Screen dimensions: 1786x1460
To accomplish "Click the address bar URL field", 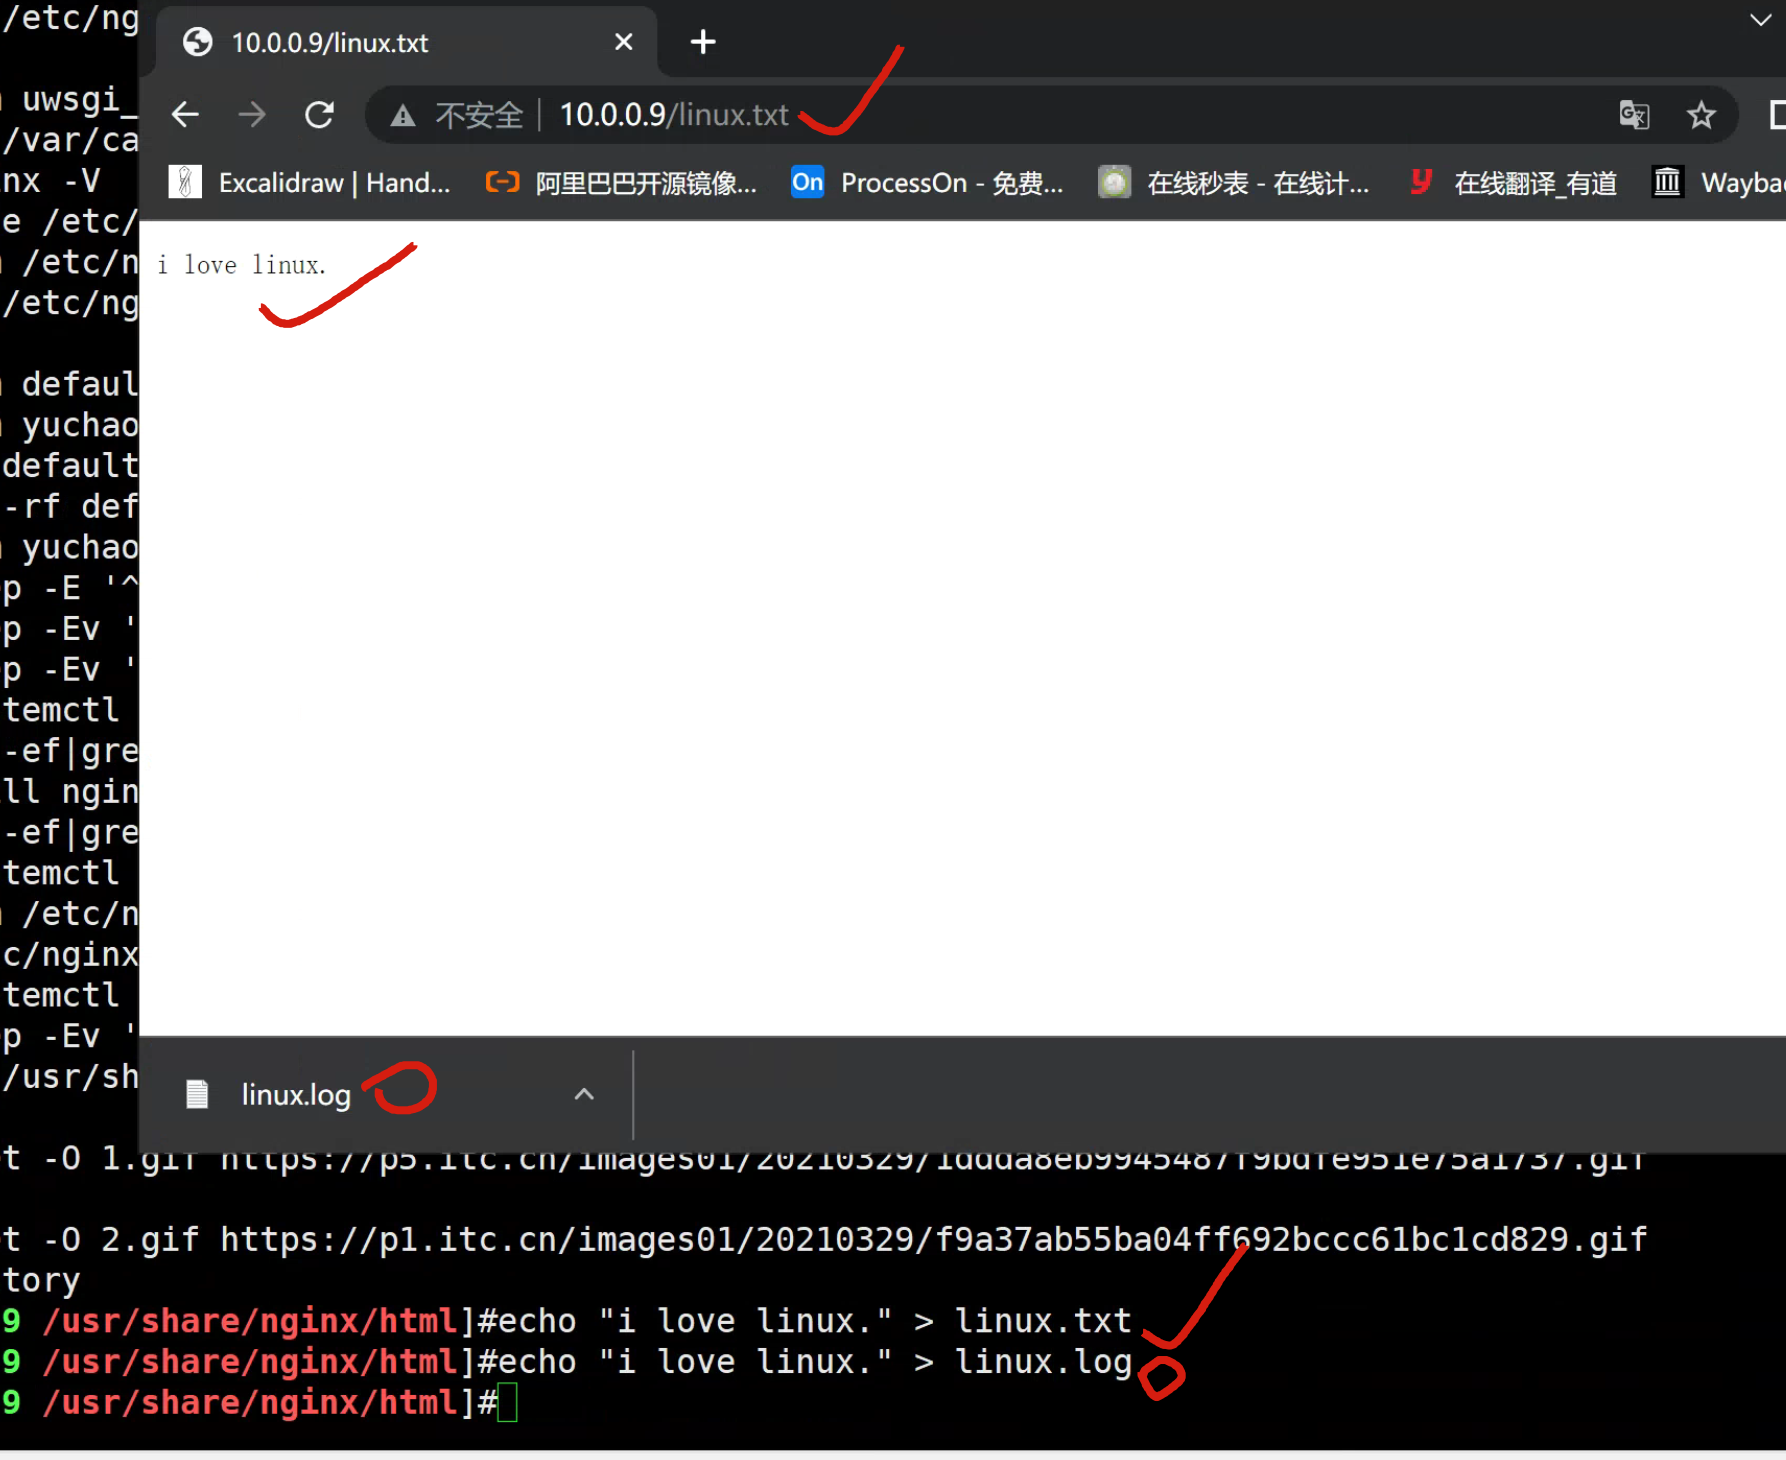I will point(1000,115).
